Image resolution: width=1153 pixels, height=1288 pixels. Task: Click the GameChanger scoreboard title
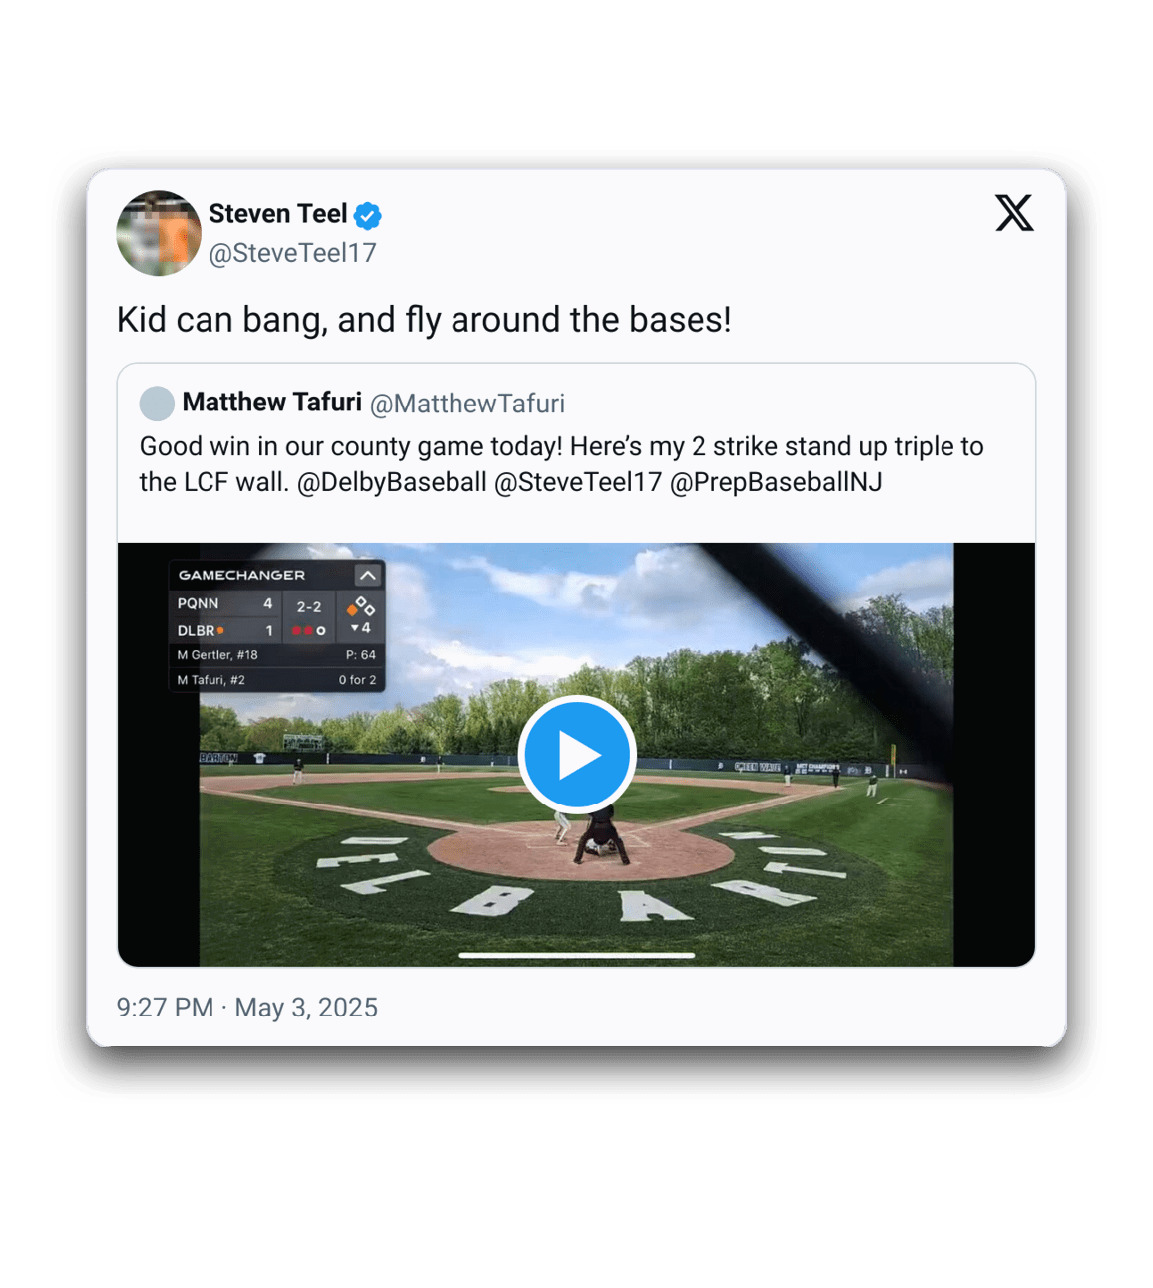tap(242, 575)
